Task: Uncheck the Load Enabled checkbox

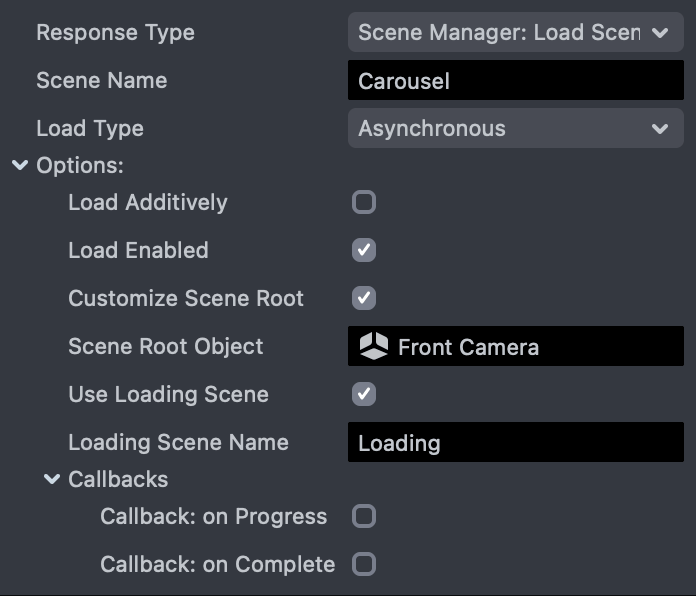Action: pos(364,250)
